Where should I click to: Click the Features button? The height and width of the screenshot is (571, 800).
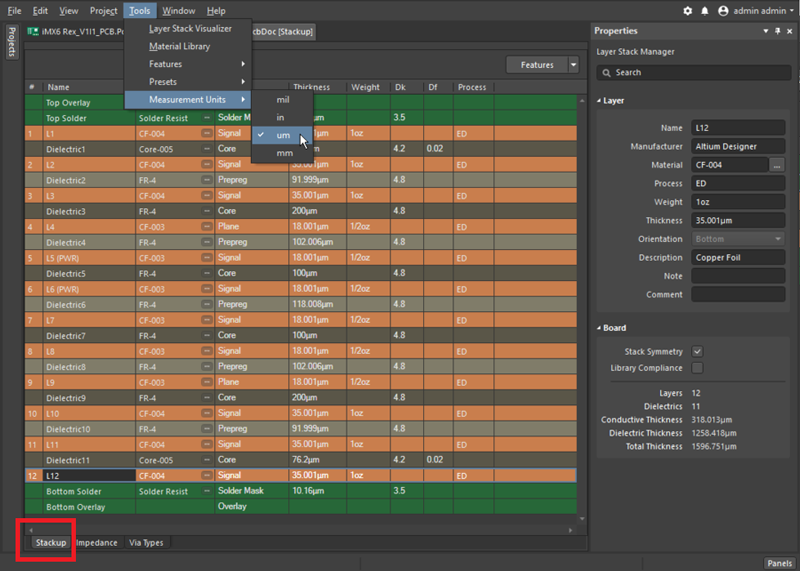click(x=537, y=65)
